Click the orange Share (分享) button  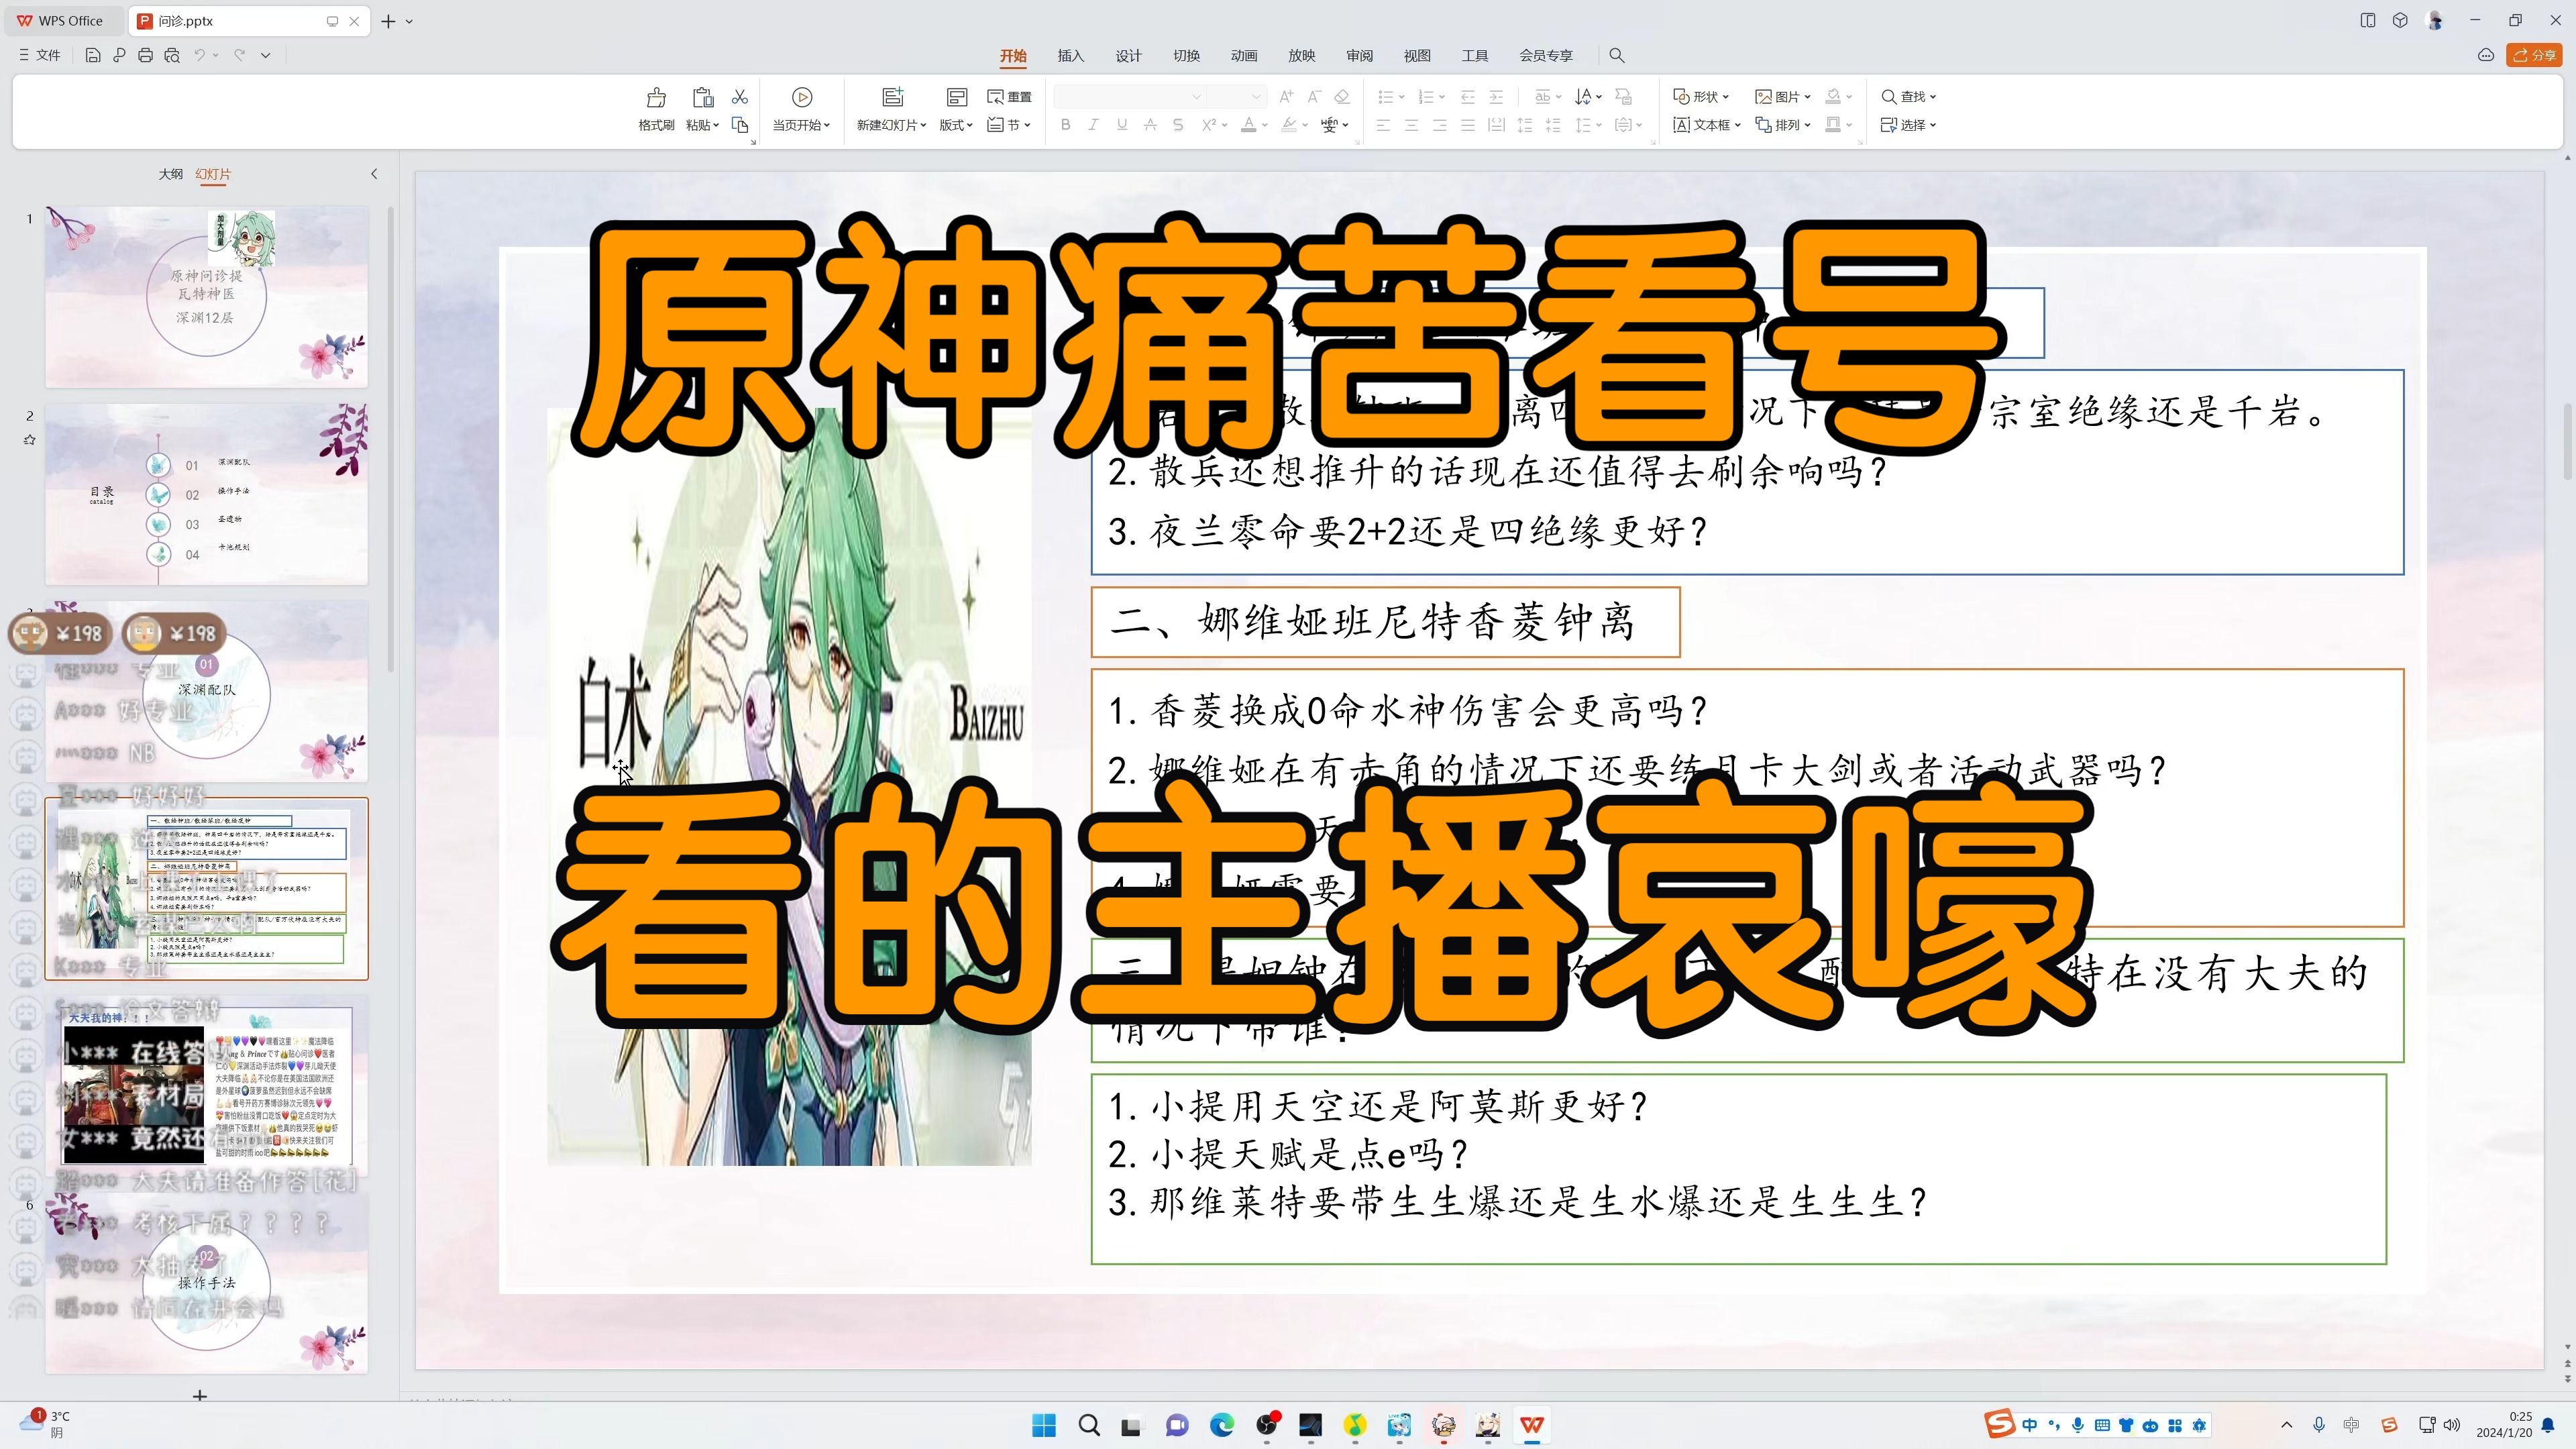(x=2534, y=56)
